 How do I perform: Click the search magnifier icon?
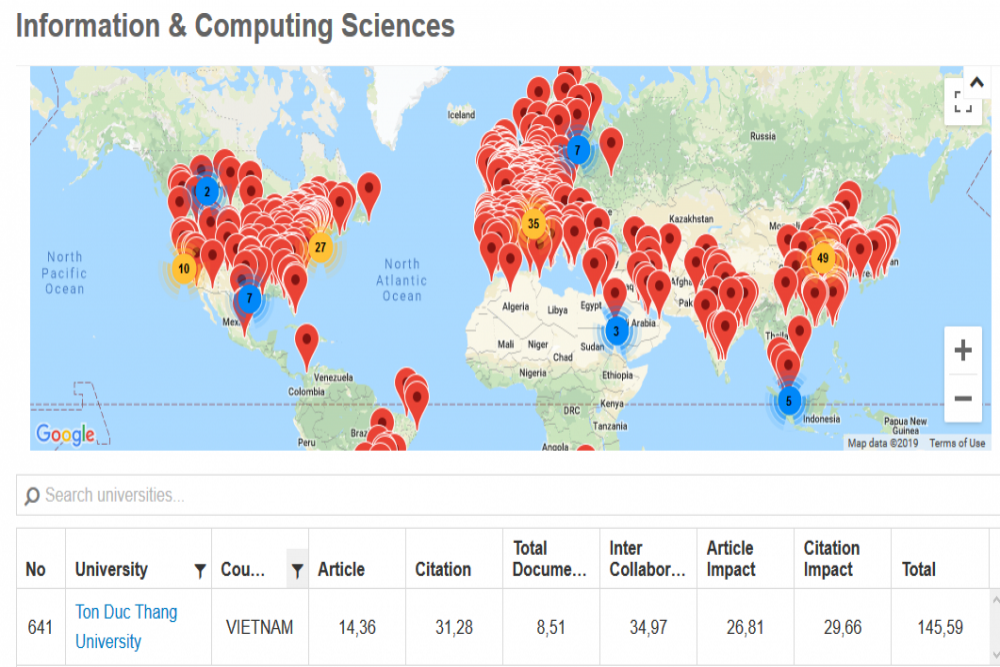(x=31, y=496)
